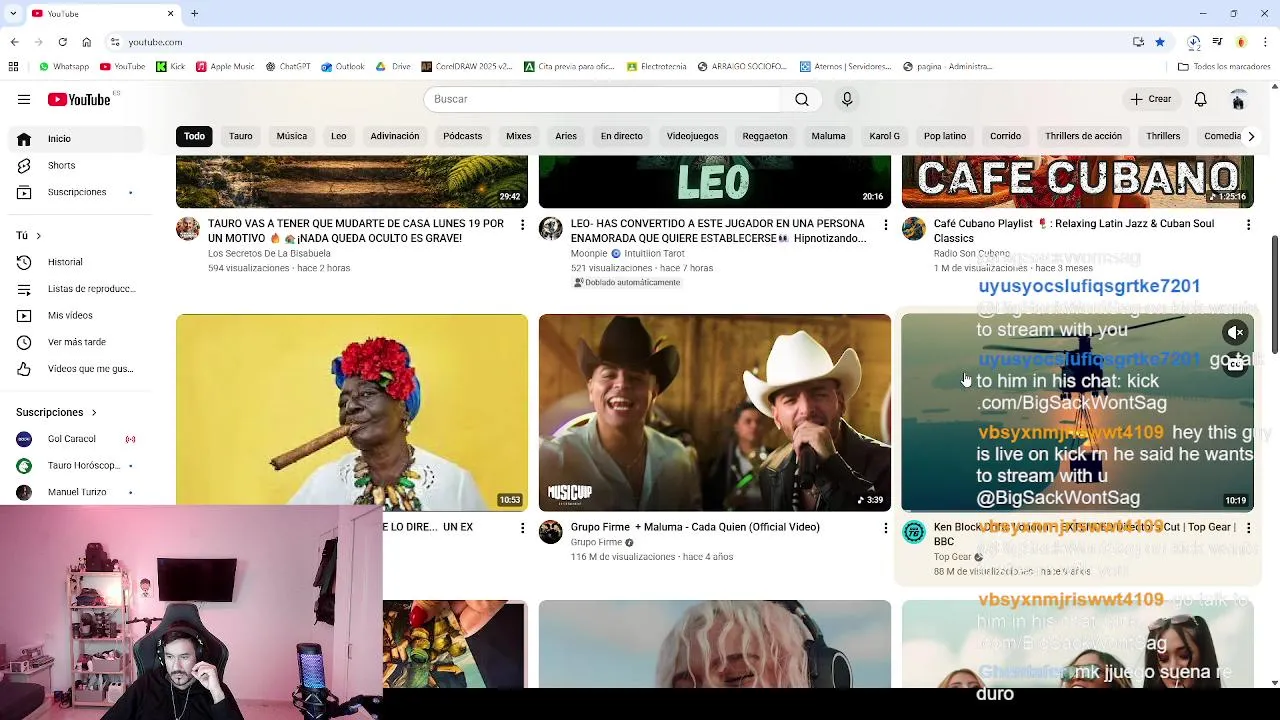Select the En directo filter chip
The height and width of the screenshot is (720, 1280).
point(621,136)
